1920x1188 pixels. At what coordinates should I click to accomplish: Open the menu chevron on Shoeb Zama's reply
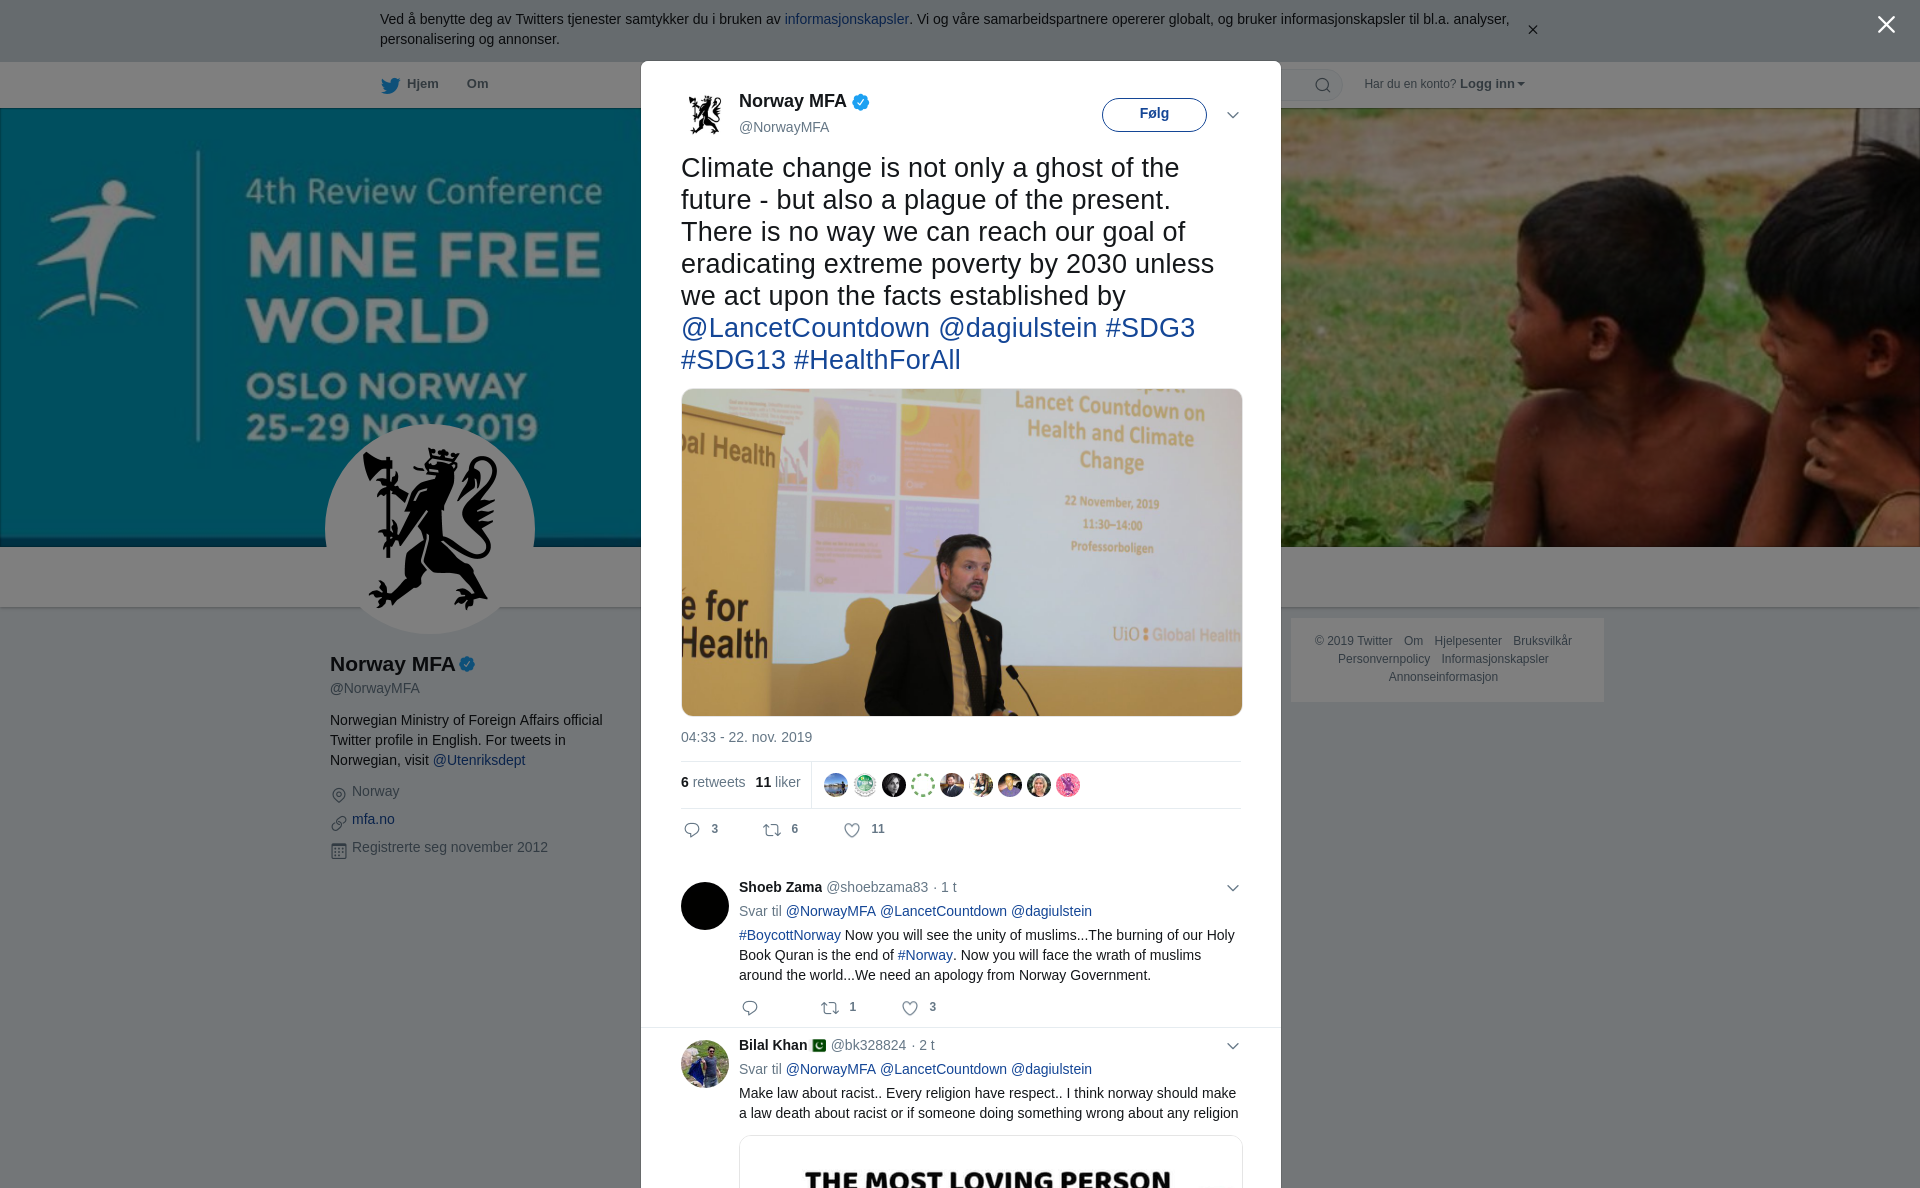1233,888
